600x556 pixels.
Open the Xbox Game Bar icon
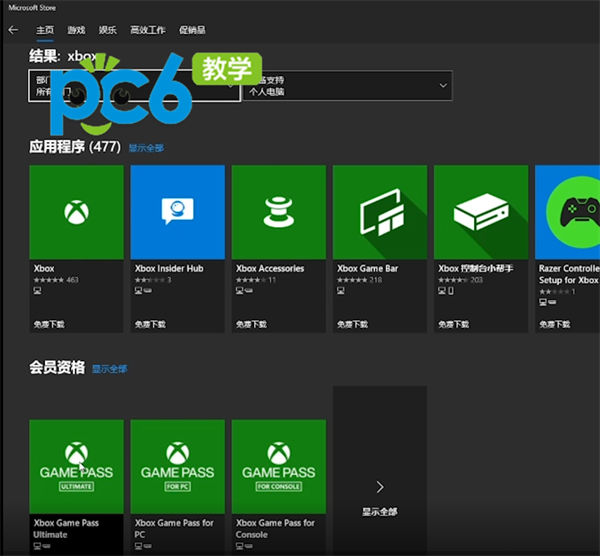pyautogui.click(x=379, y=212)
